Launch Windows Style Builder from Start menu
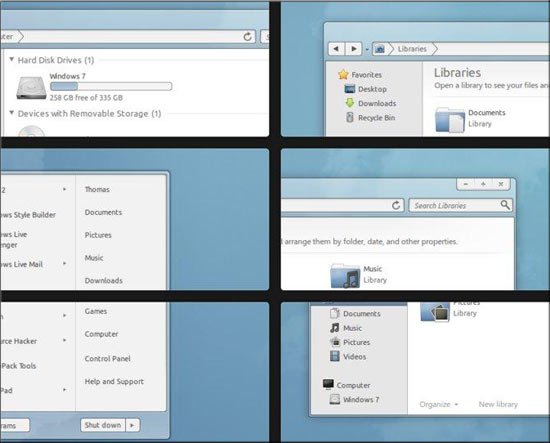The image size is (550, 443). 28,215
